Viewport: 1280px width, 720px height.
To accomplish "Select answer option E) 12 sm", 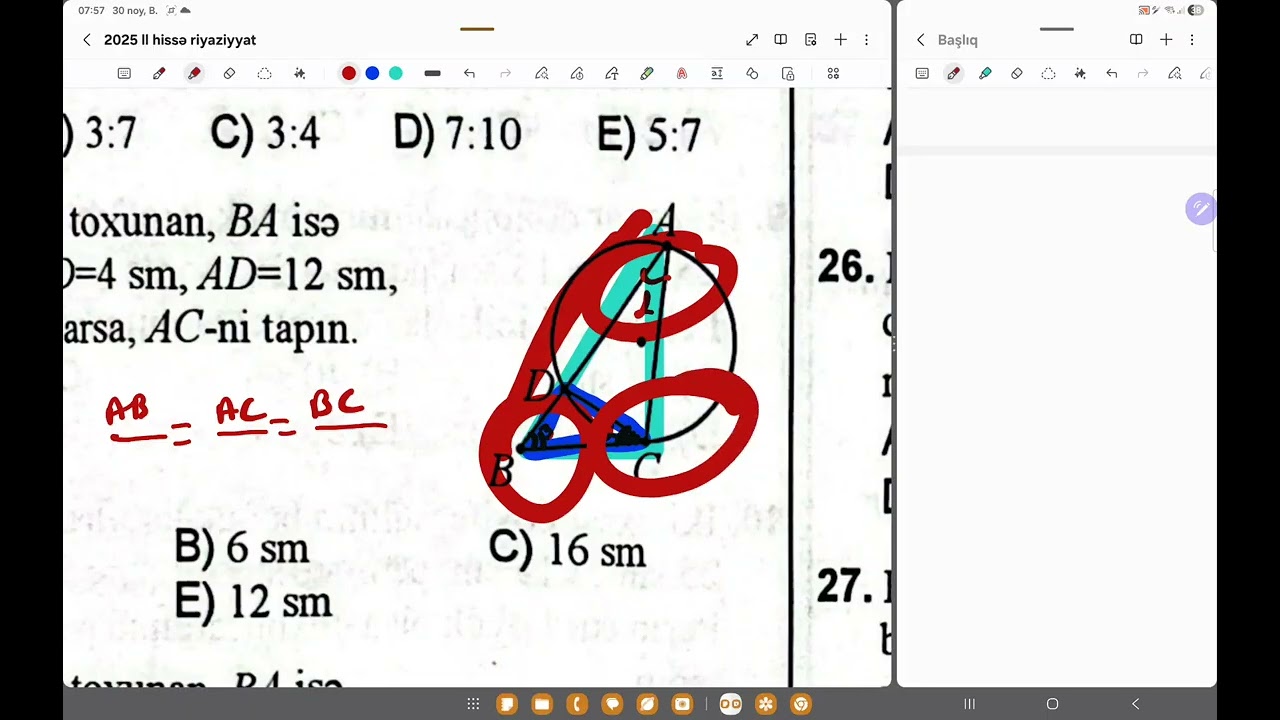I will [x=252, y=601].
